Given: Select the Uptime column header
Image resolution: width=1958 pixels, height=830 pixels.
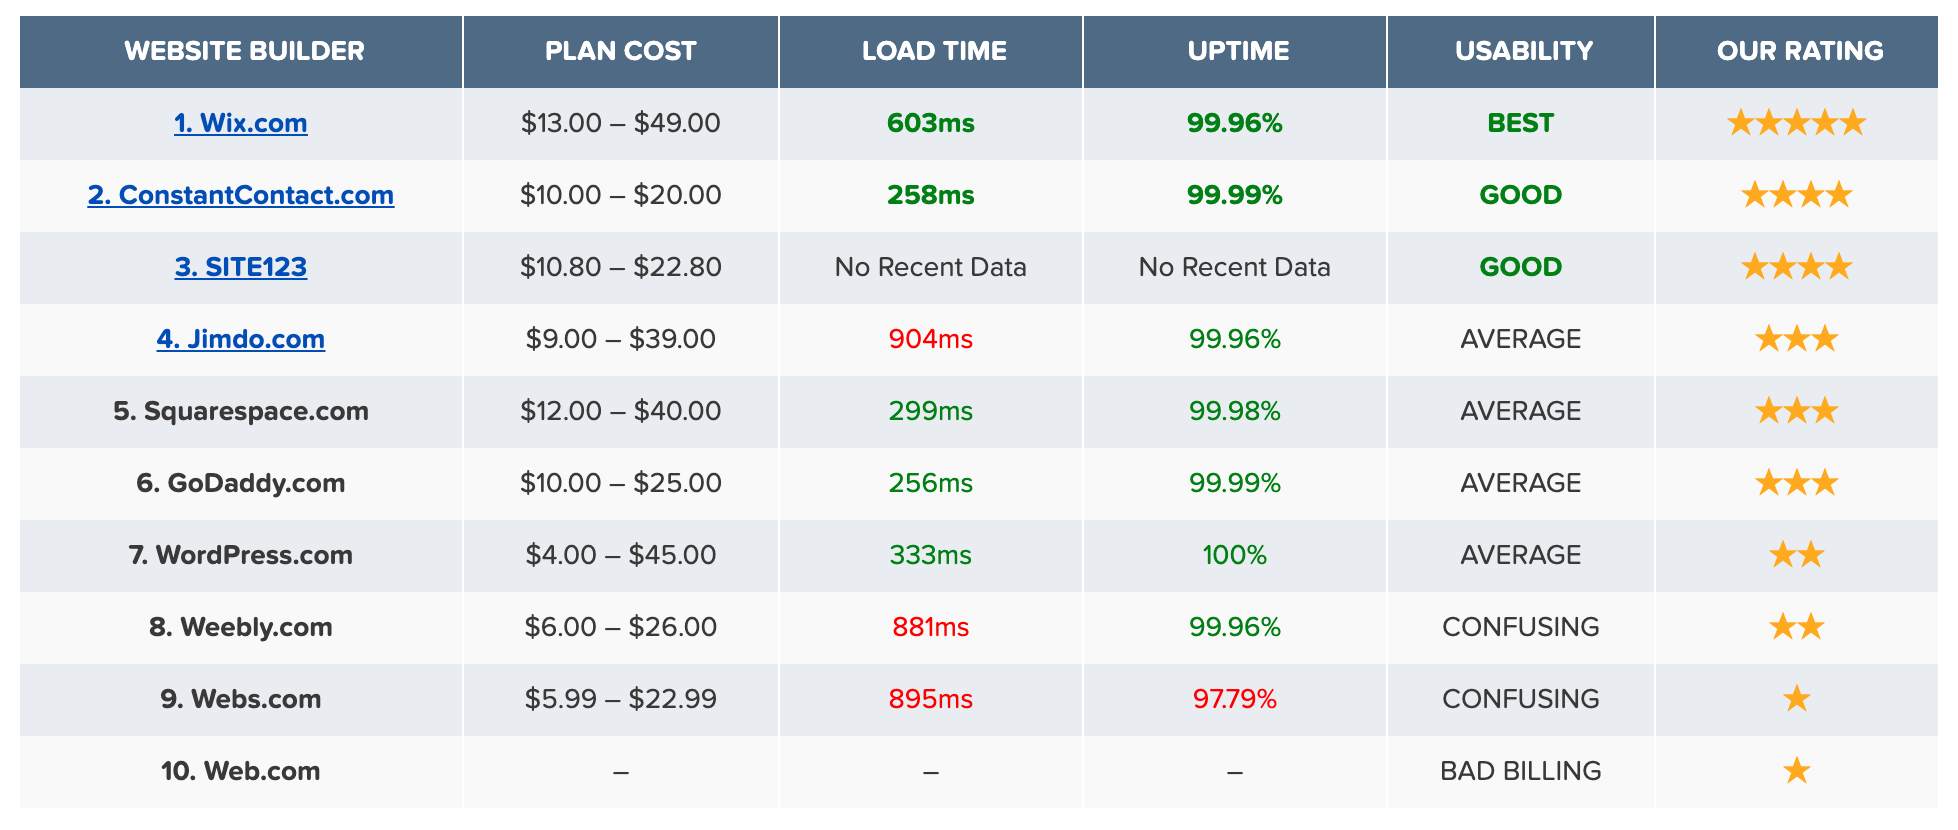Looking at the screenshot, I should tap(1238, 51).
